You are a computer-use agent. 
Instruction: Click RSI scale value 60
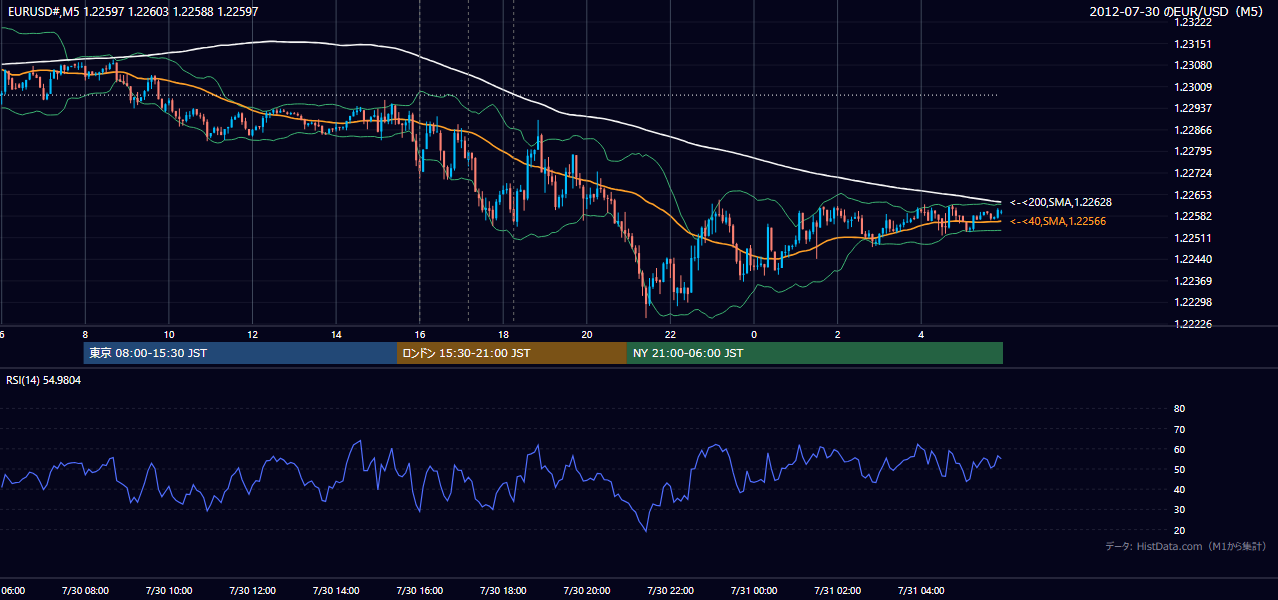tap(1179, 449)
